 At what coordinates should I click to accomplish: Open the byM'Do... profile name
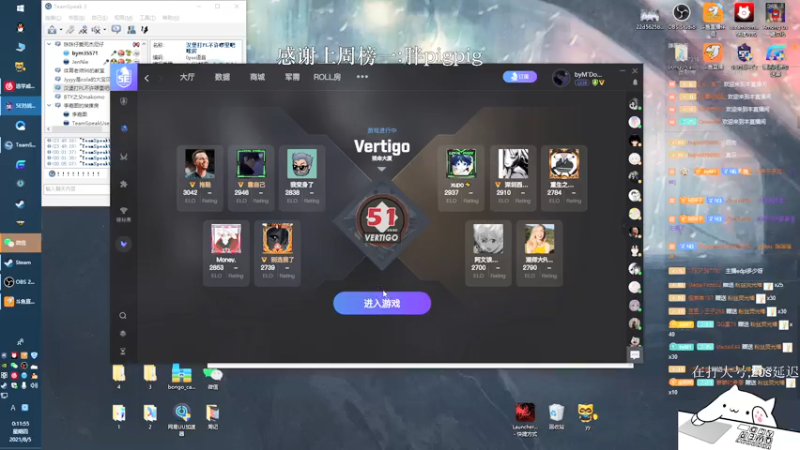[588, 74]
